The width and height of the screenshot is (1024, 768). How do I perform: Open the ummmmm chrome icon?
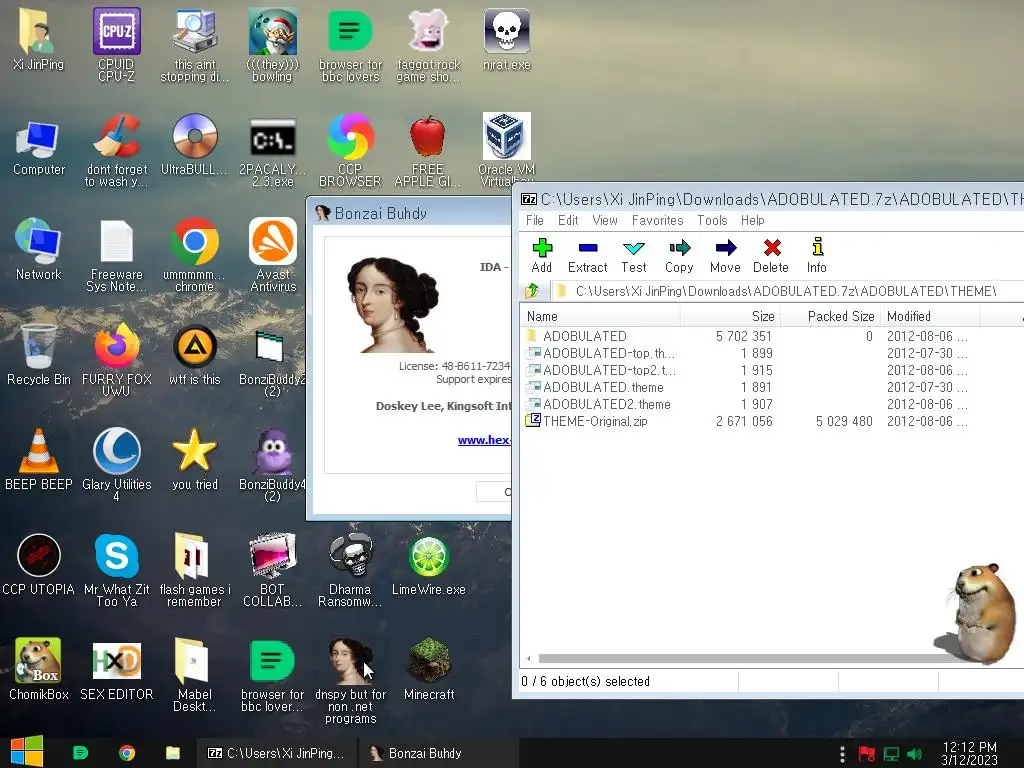pos(195,255)
